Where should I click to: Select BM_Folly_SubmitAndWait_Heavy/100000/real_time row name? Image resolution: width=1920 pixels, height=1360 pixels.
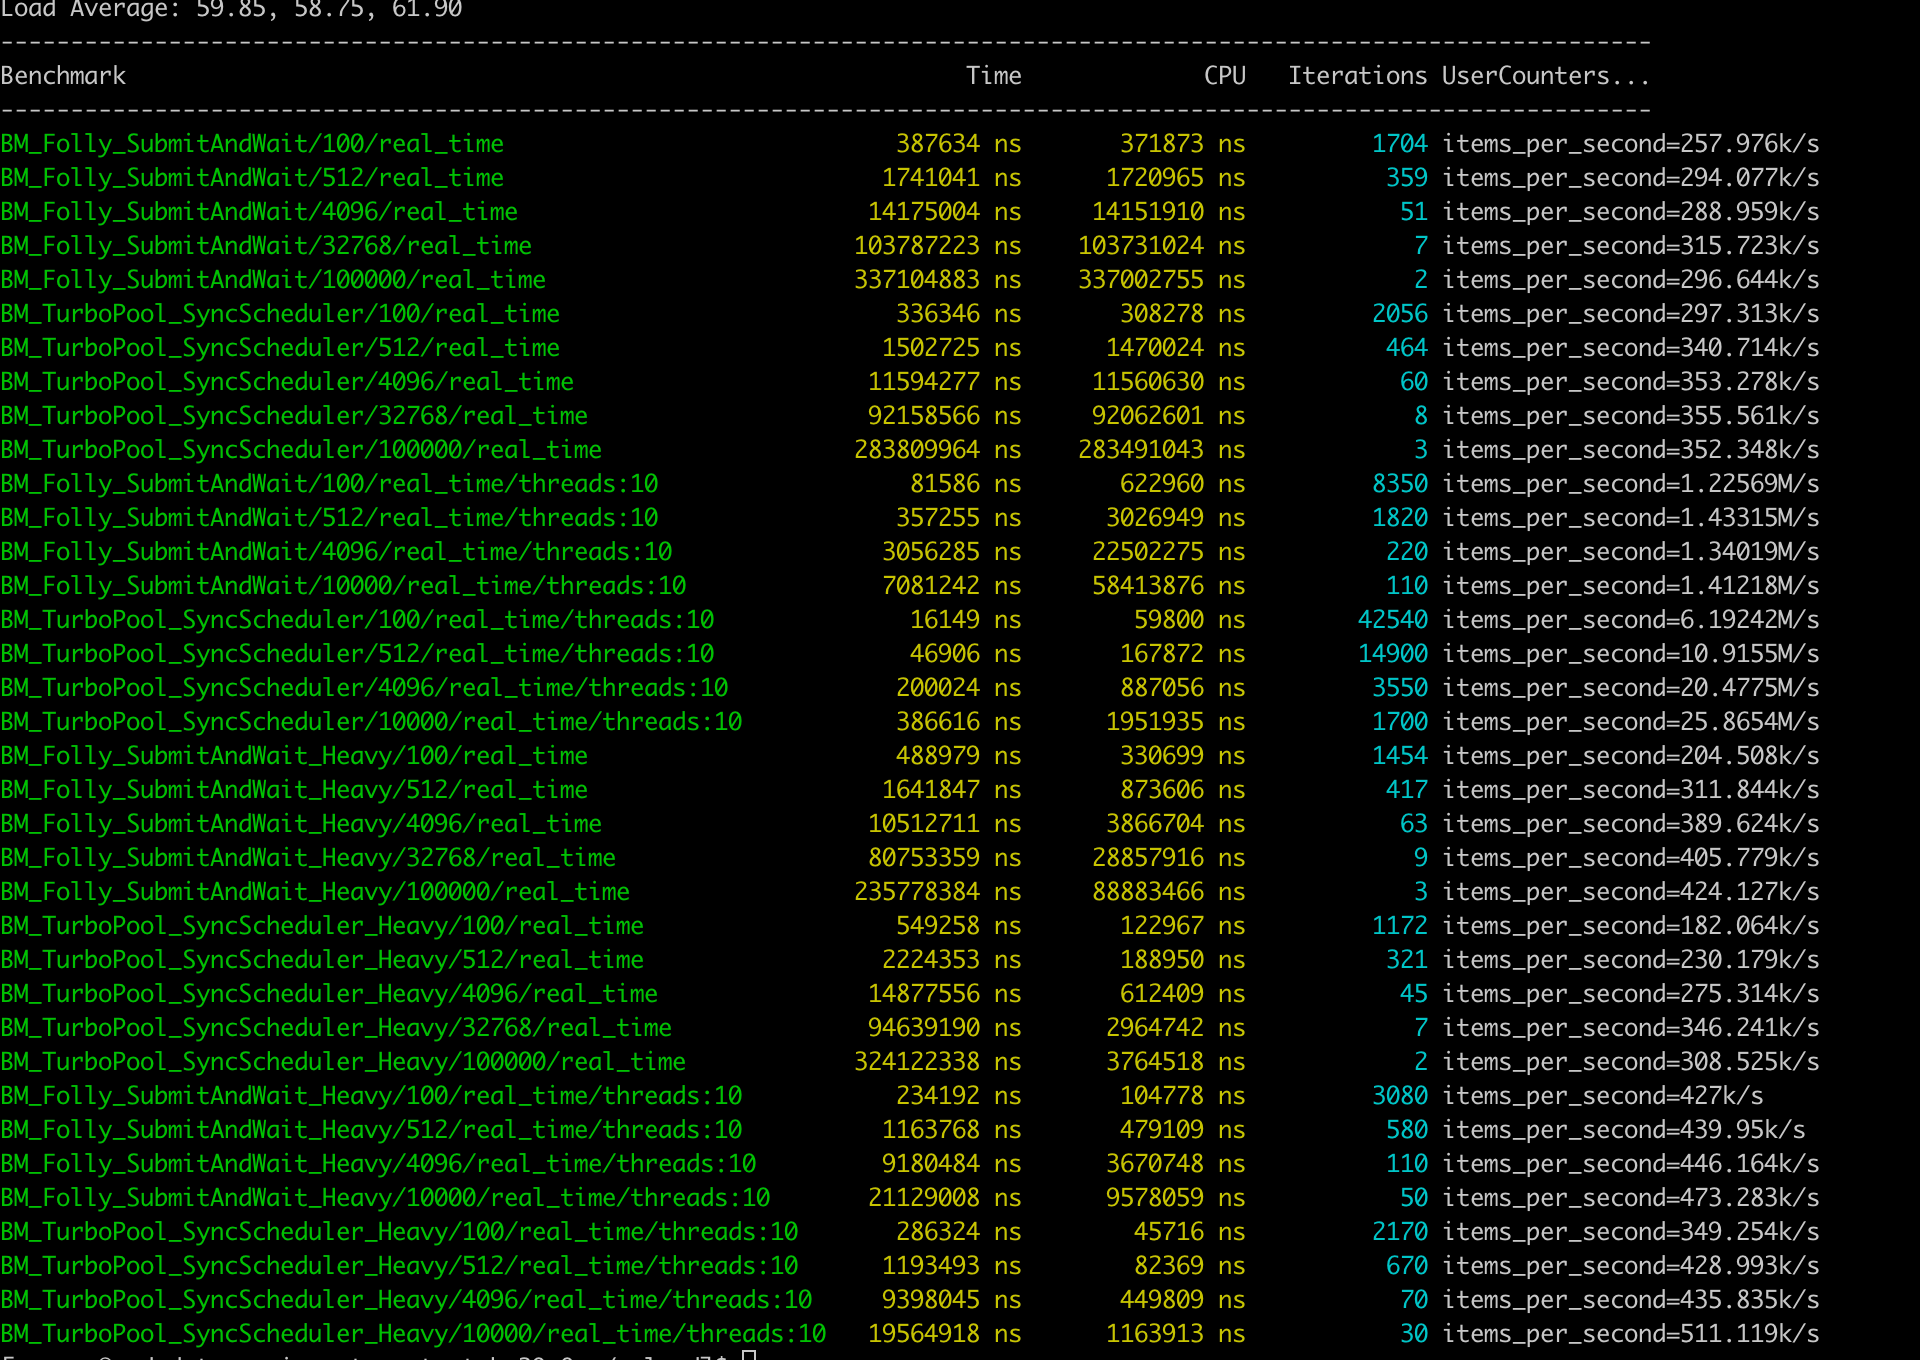[x=315, y=892]
